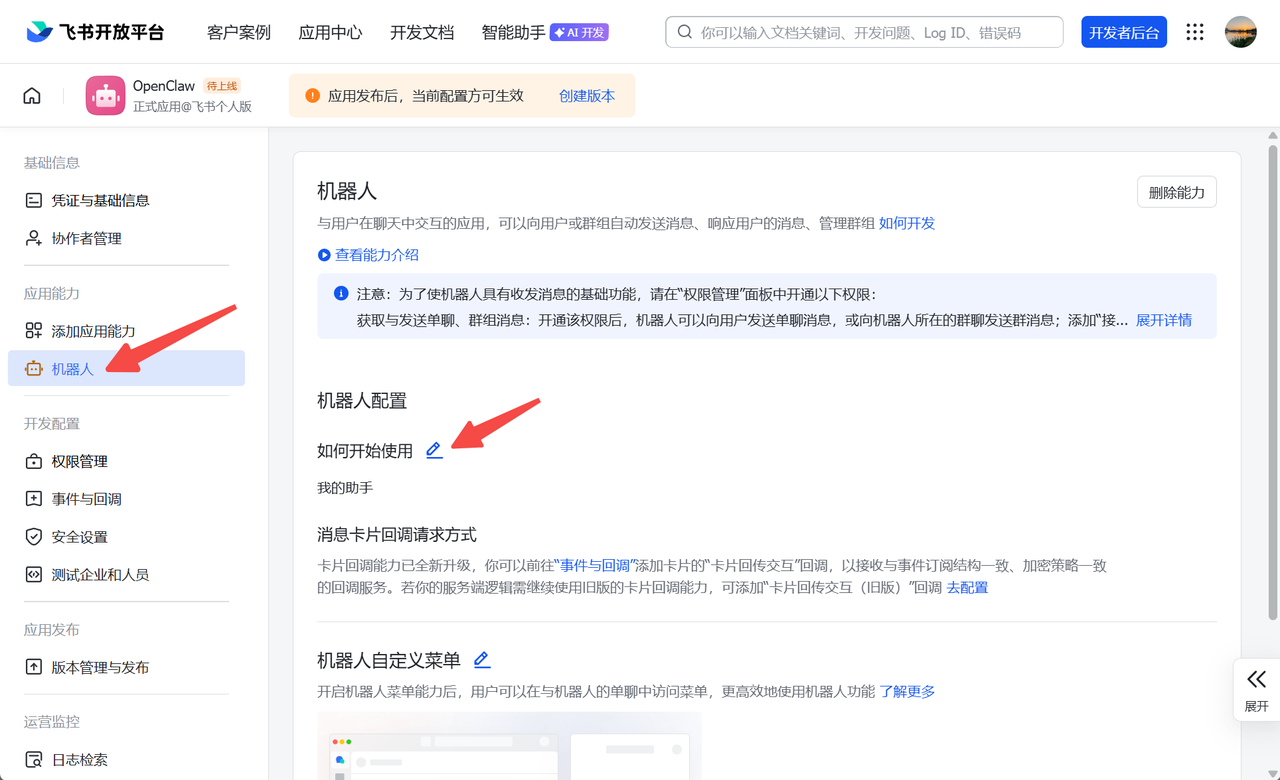
Task: Select 权限管理 in the sidebar
Action: point(78,461)
